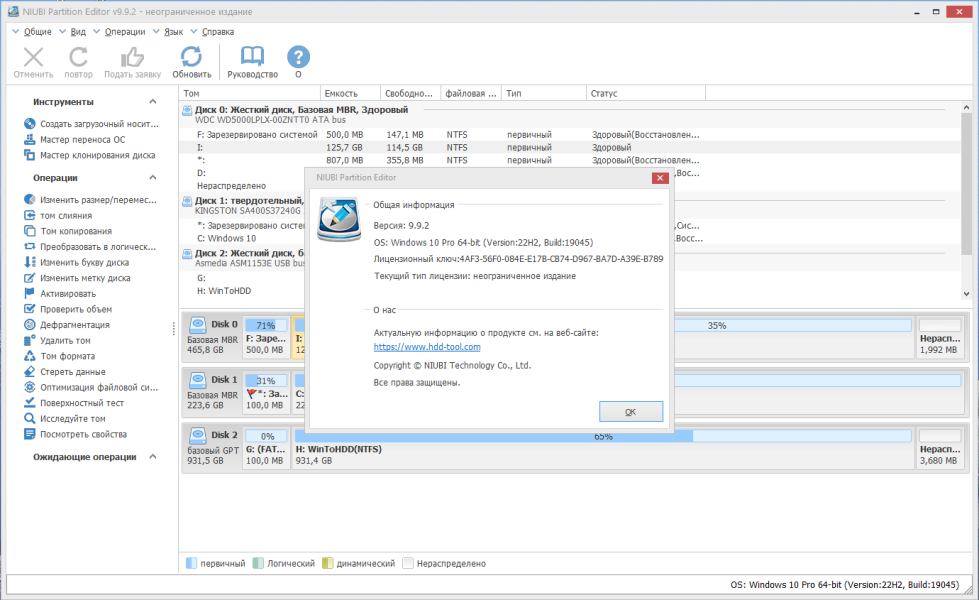The width and height of the screenshot is (979, 600).
Task: Click the Подать заявку thumbs-up icon
Action: 132,57
